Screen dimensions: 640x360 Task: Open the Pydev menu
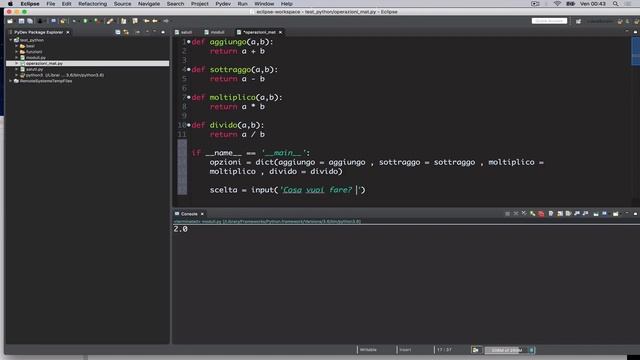[x=223, y=4]
